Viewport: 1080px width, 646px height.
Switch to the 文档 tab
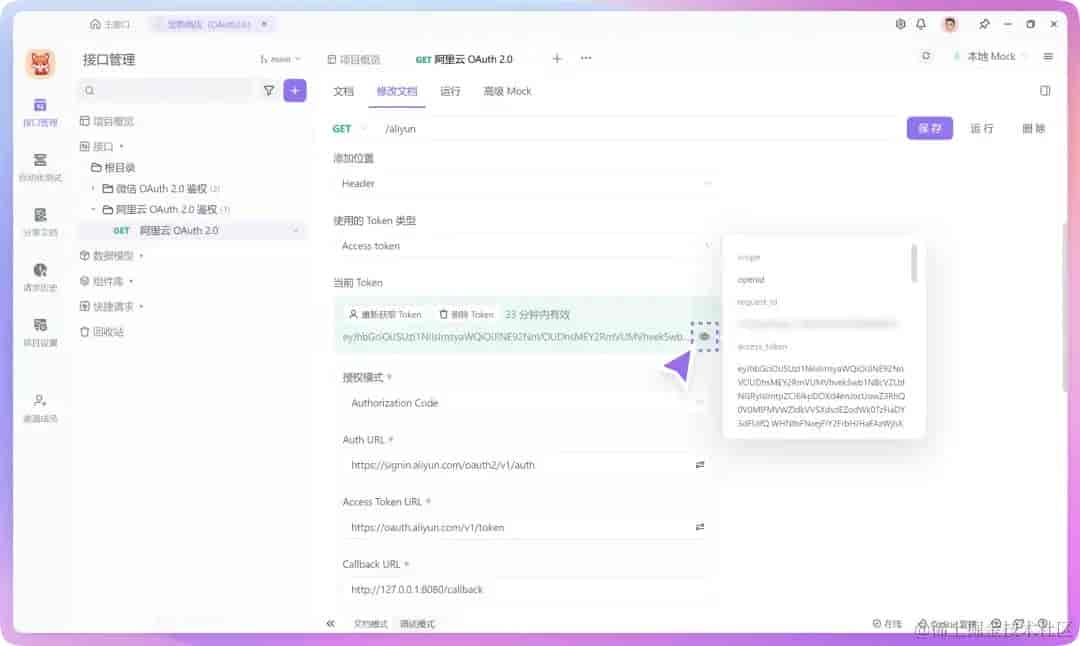(x=343, y=91)
